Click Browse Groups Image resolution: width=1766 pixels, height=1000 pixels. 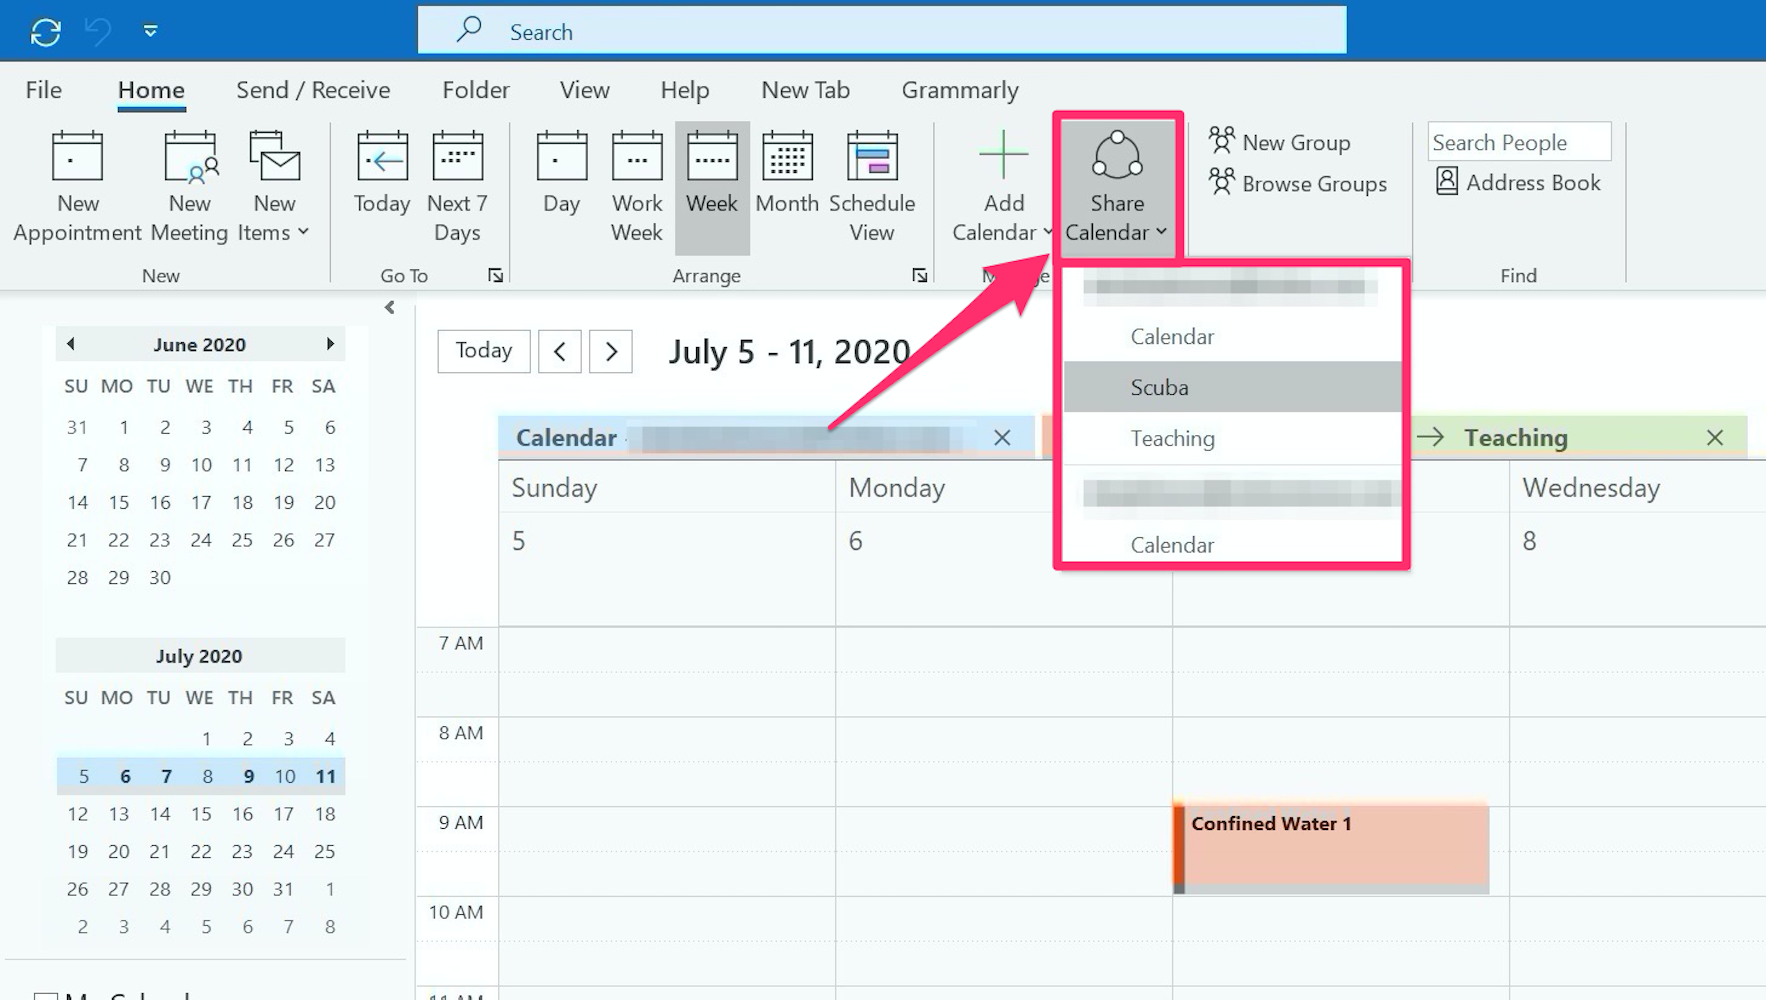[1298, 183]
